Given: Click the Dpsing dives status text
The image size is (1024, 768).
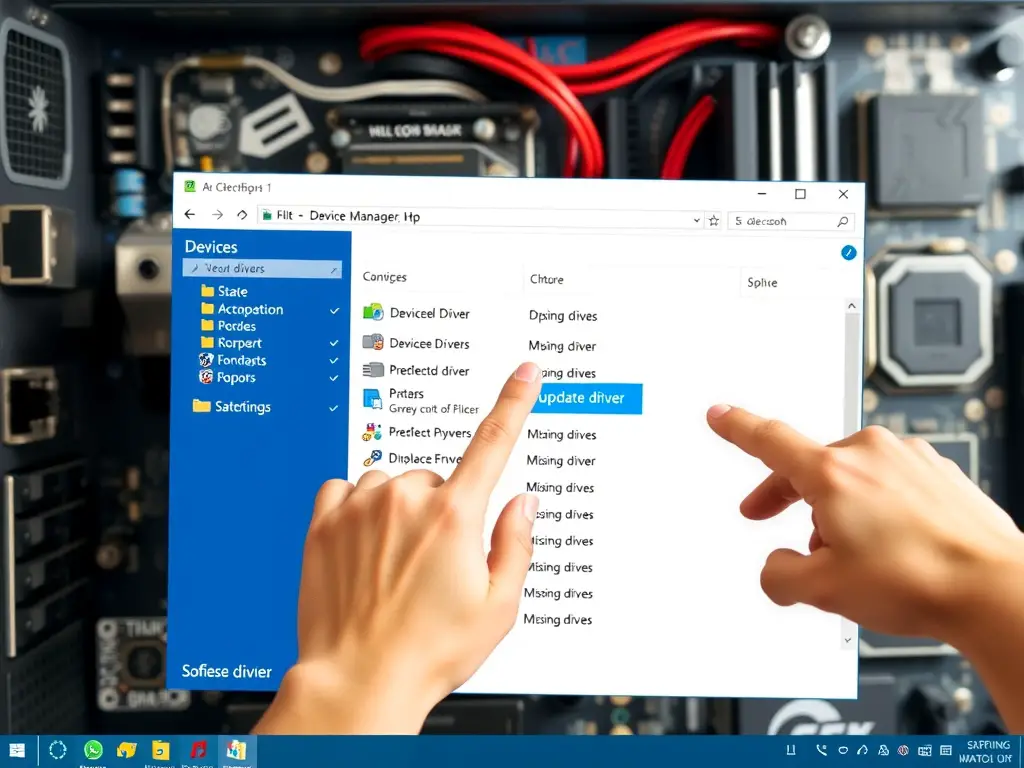Looking at the screenshot, I should 563,316.
